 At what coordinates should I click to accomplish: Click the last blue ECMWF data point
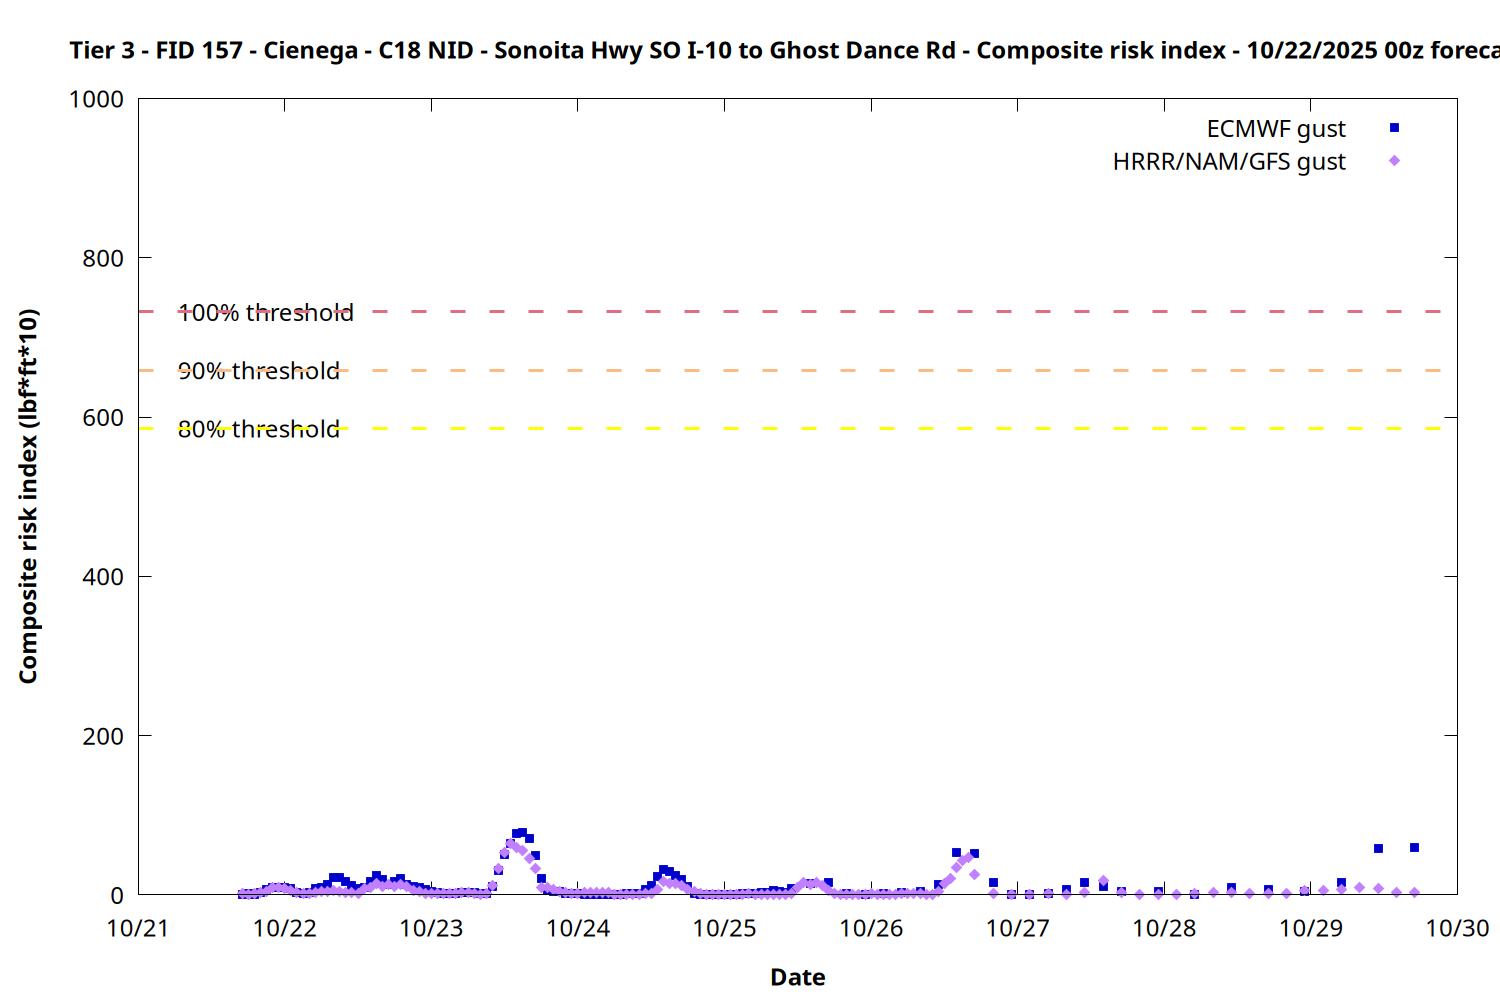click(x=1414, y=848)
